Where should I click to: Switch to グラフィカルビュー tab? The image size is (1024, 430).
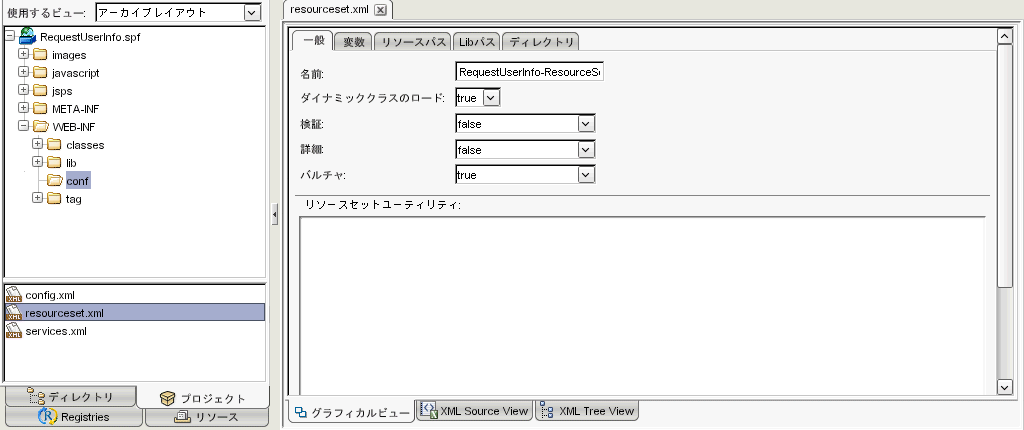[351, 412]
